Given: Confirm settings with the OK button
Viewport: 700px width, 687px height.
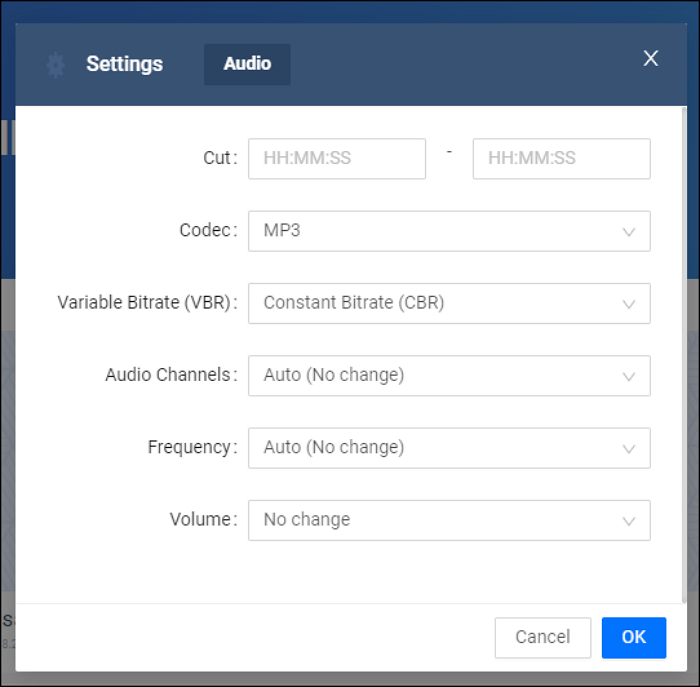Looking at the screenshot, I should (634, 637).
